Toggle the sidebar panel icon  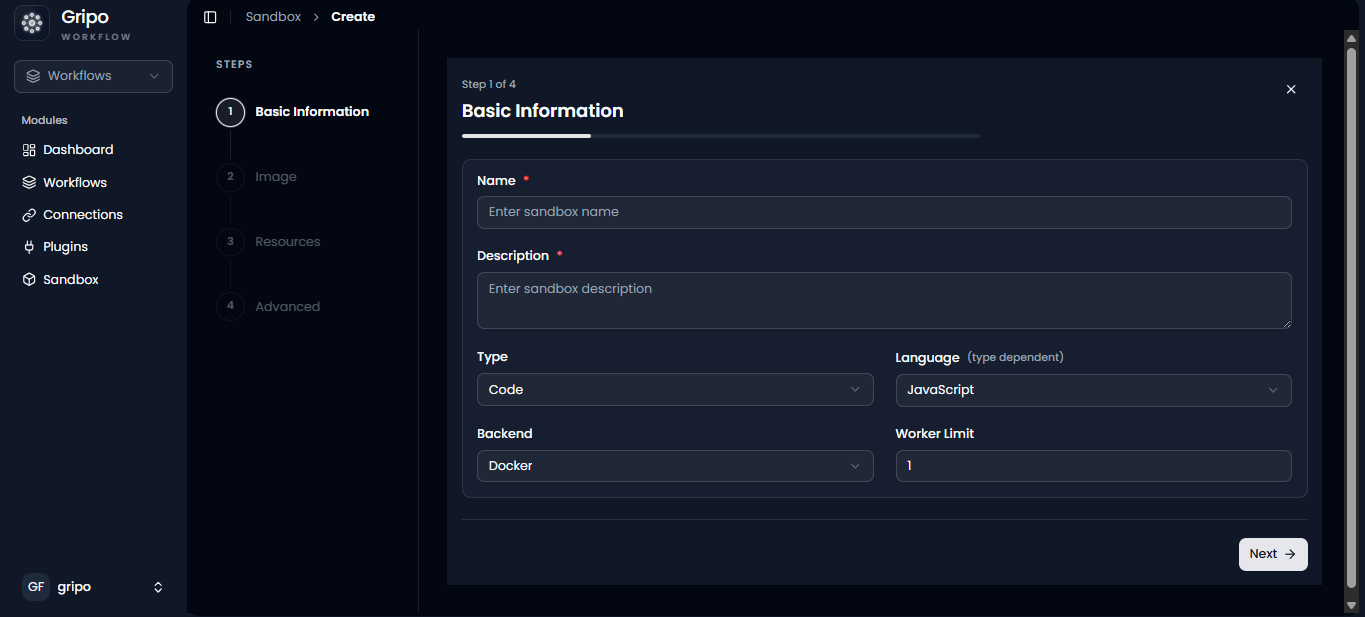coord(210,17)
